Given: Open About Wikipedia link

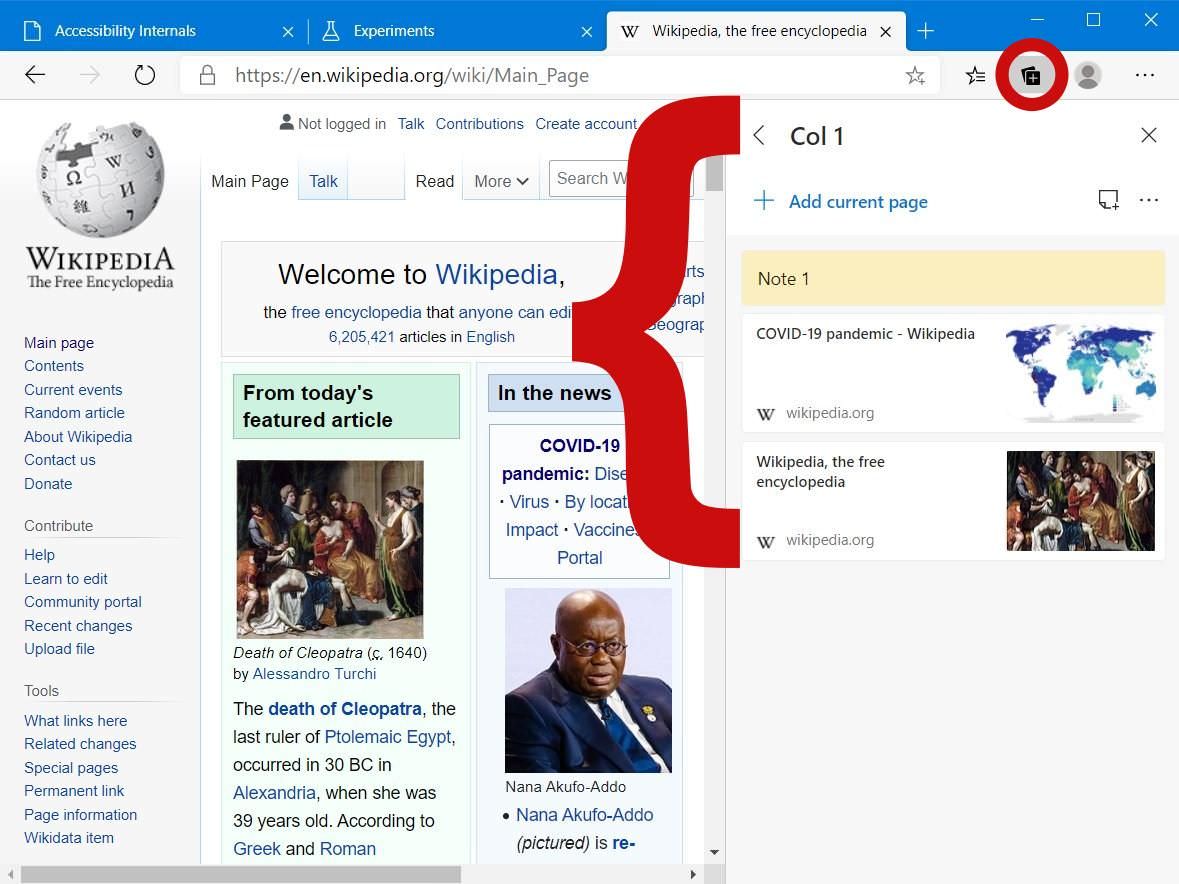Looking at the screenshot, I should 77,437.
